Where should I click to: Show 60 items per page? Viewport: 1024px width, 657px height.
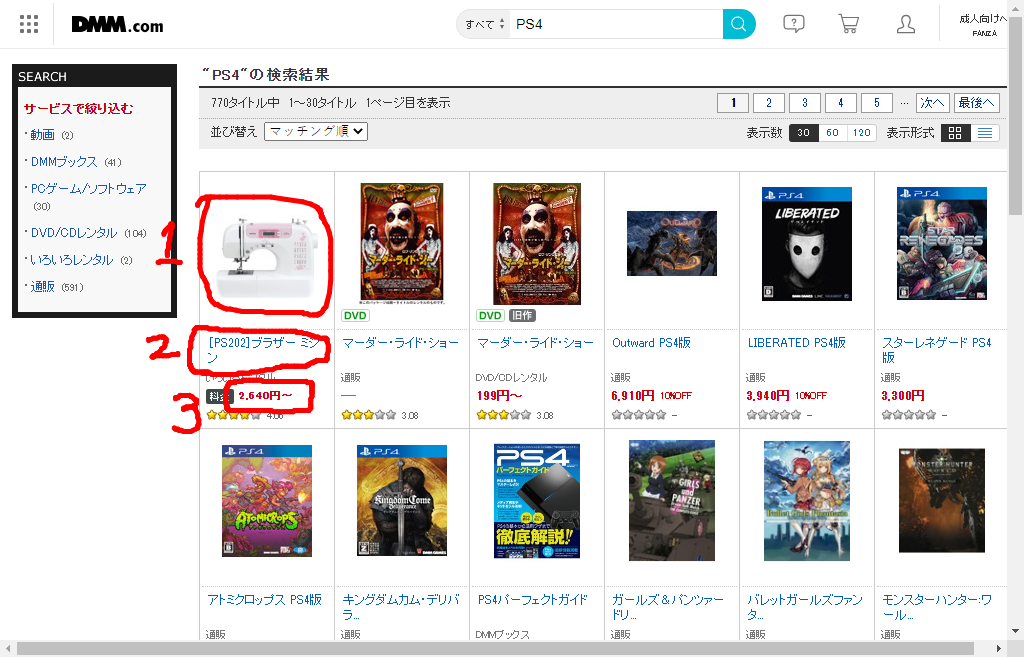click(x=832, y=133)
